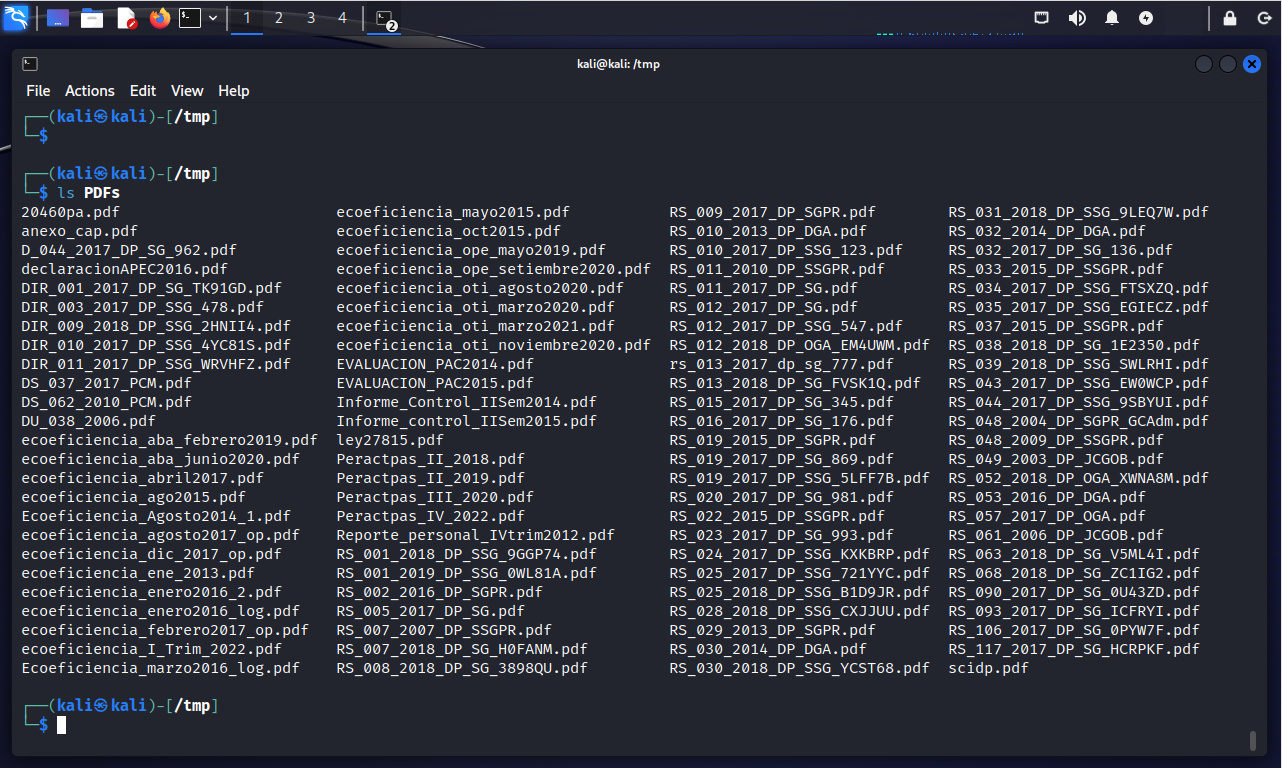1282x768 pixels.
Task: Open the Actions menu
Action: pos(90,91)
